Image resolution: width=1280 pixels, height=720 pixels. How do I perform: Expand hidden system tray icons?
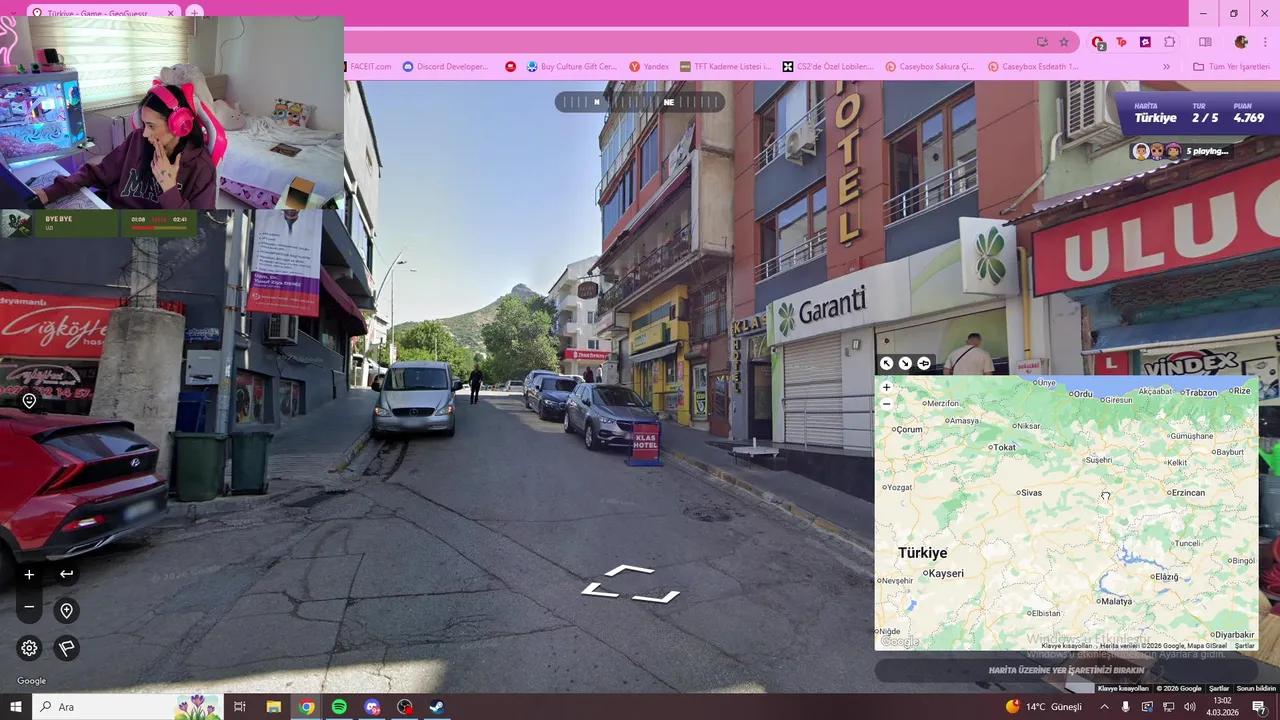[x=1104, y=707]
